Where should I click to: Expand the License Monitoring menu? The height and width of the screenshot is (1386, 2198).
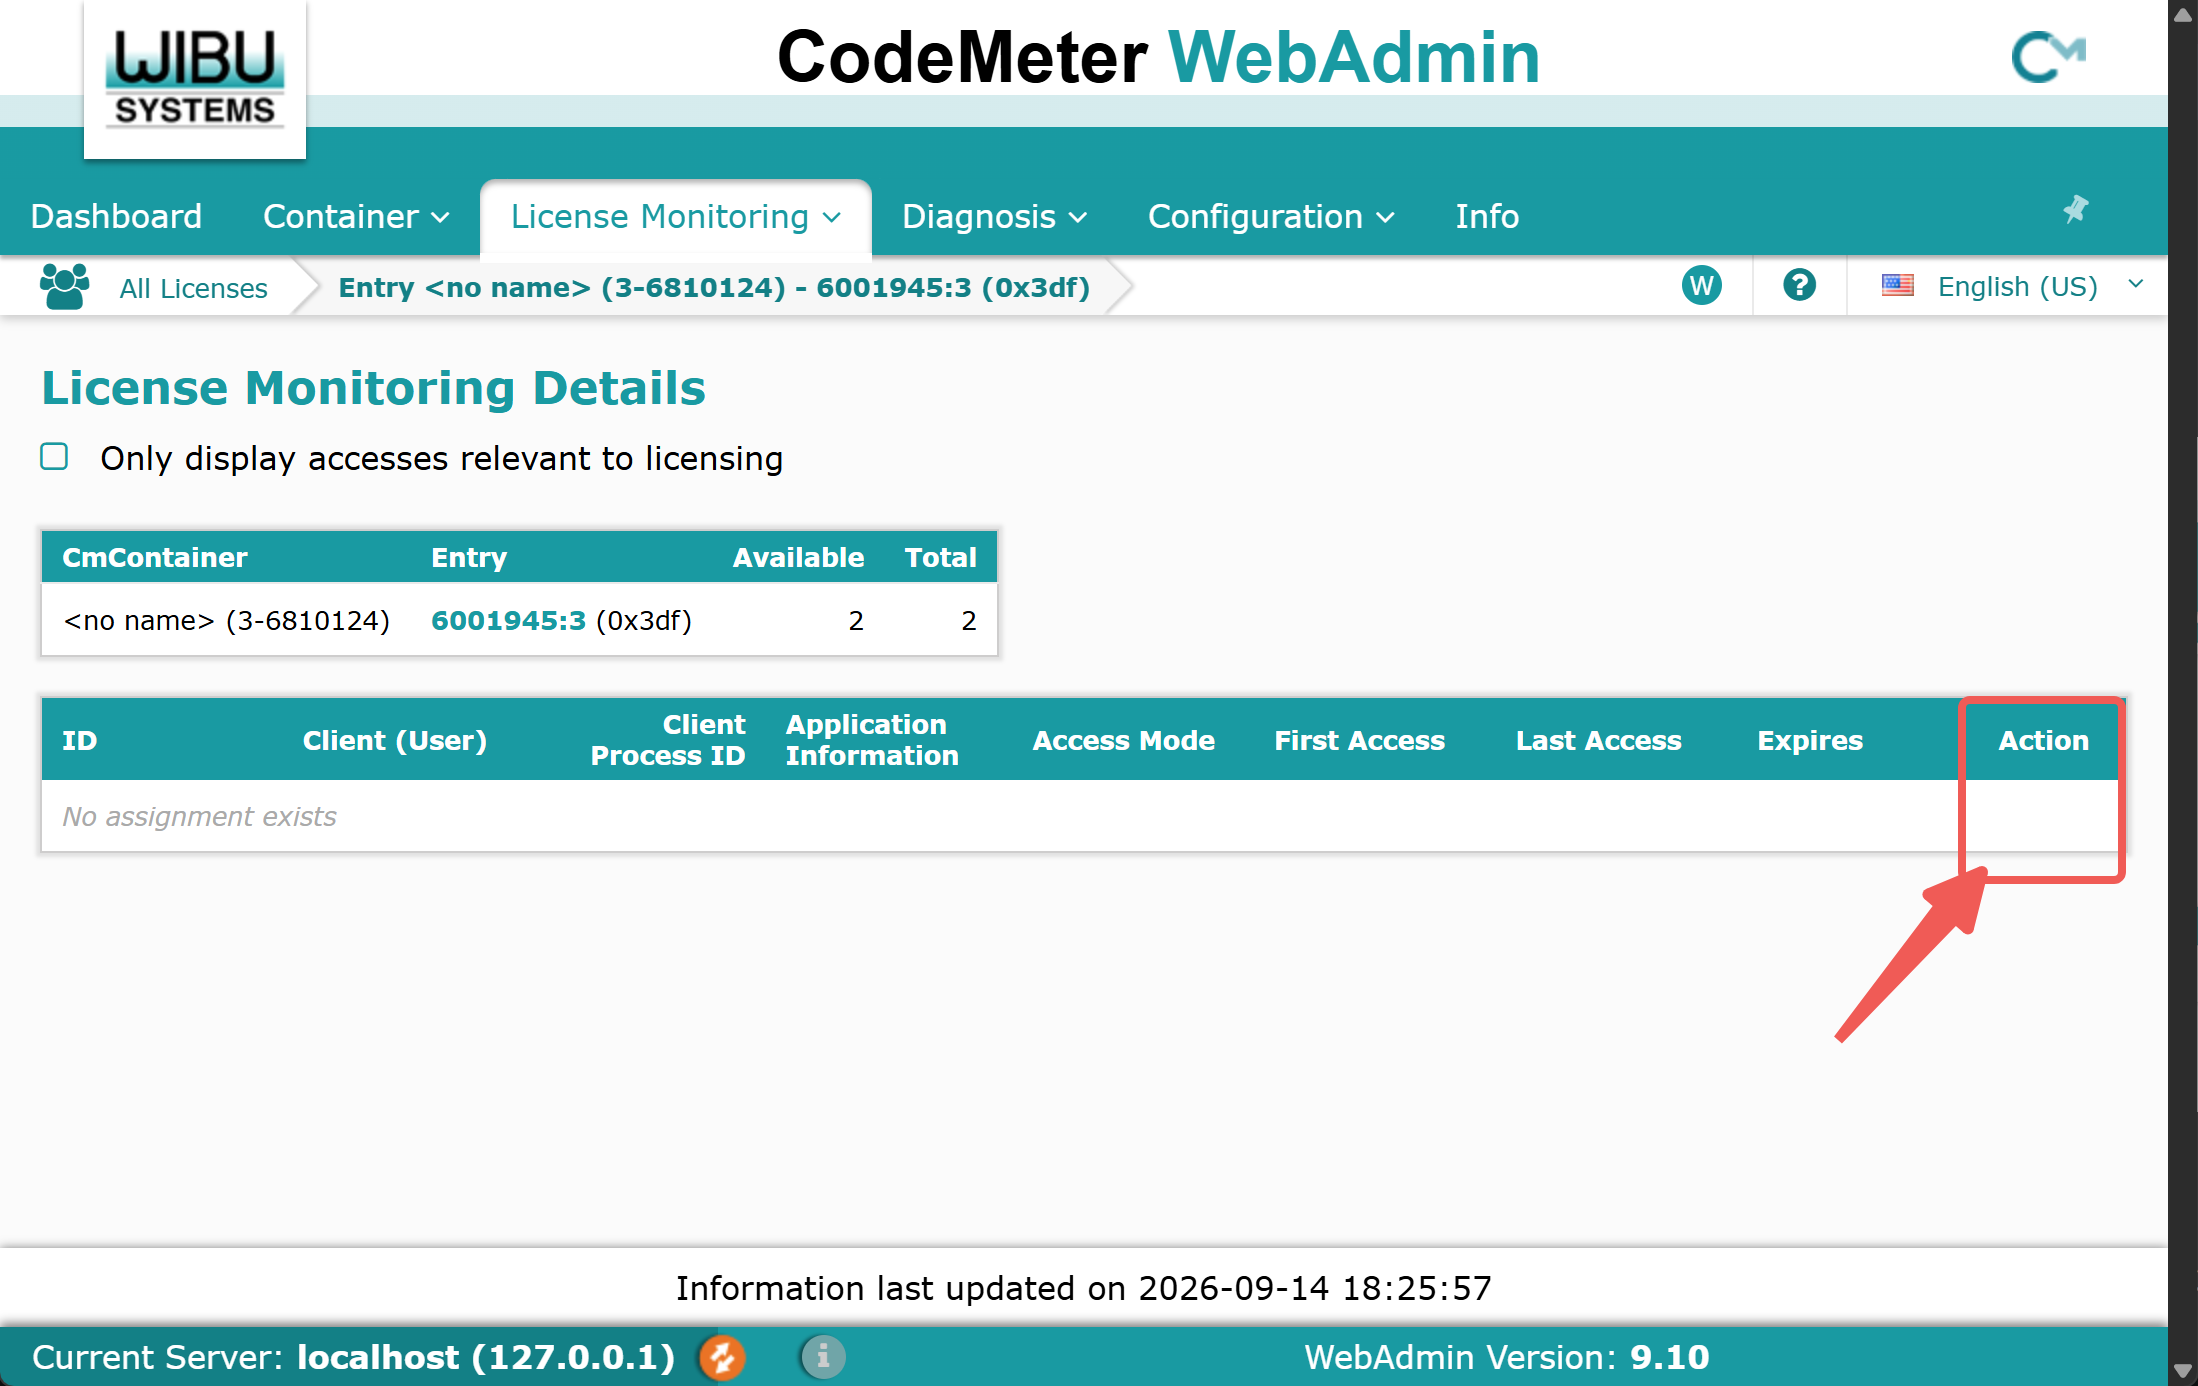point(676,217)
